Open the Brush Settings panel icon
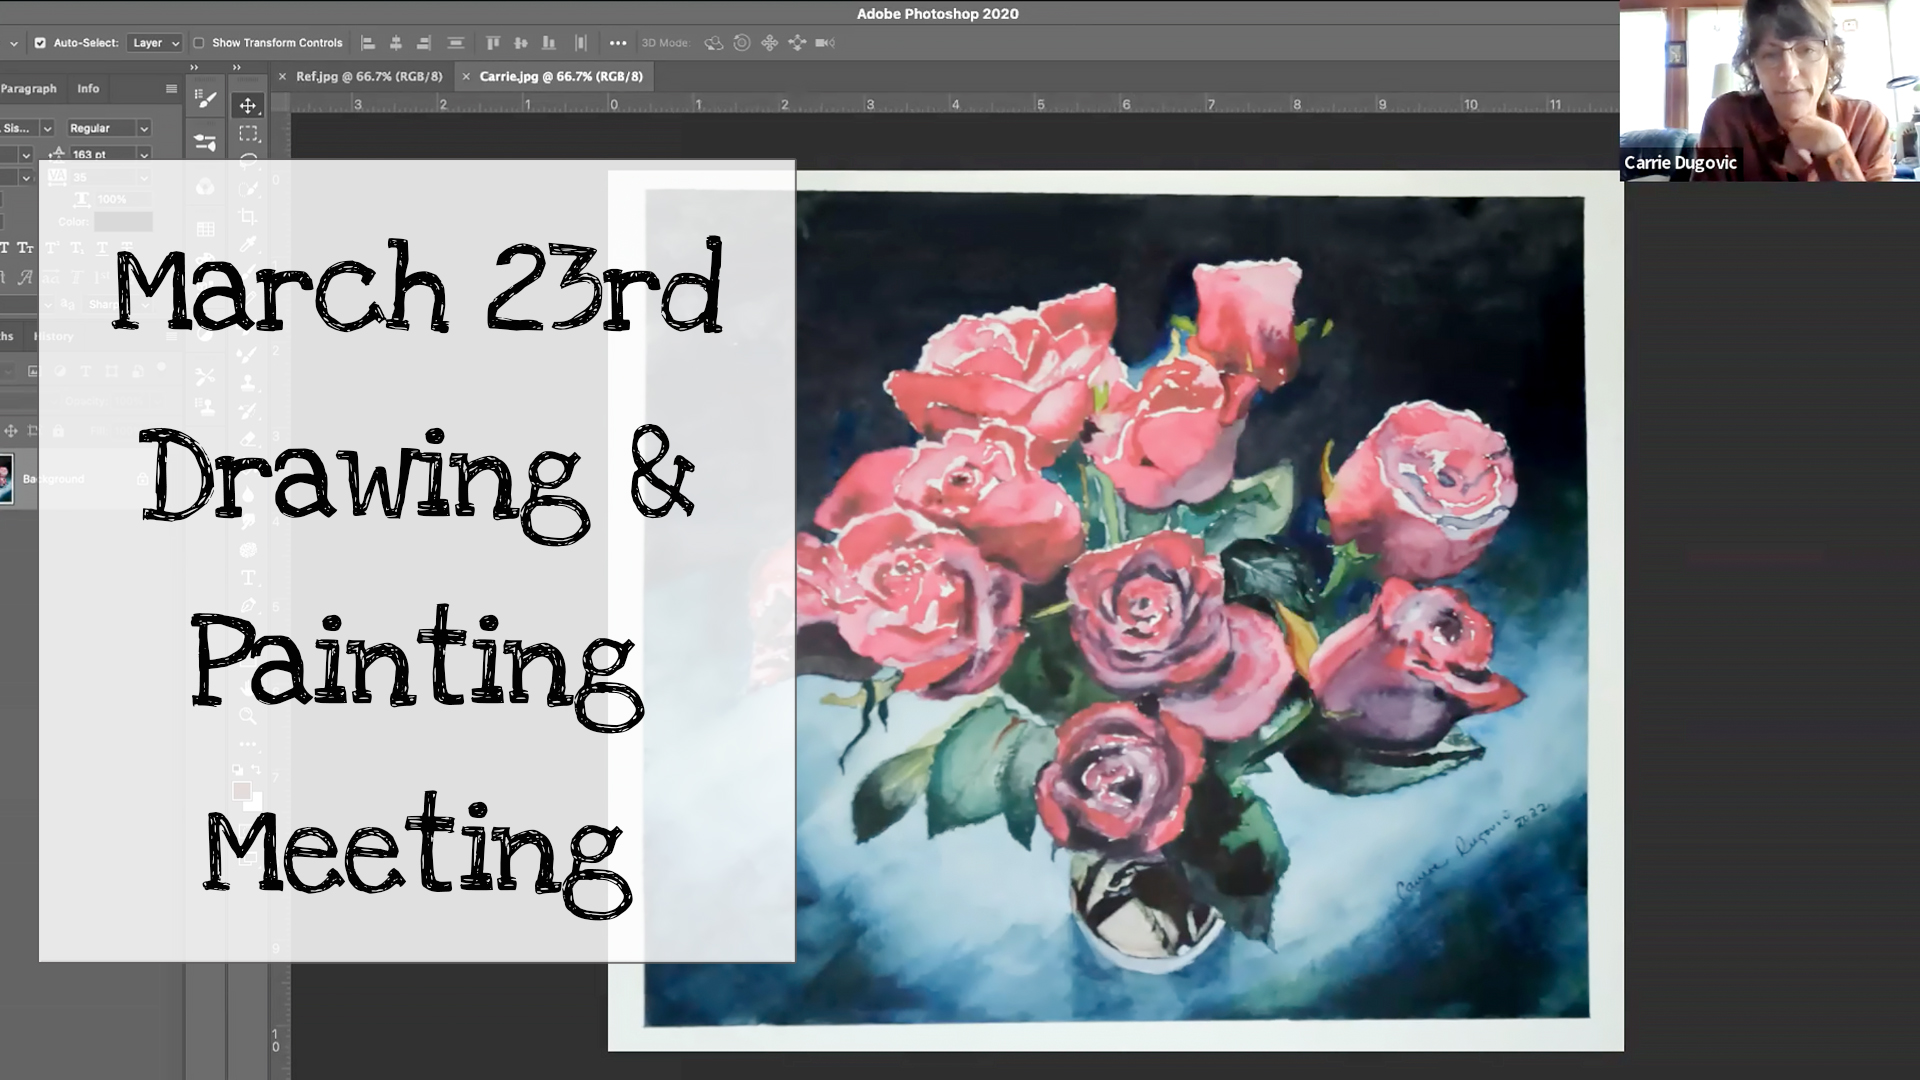This screenshot has width=1920, height=1080. 206,99
